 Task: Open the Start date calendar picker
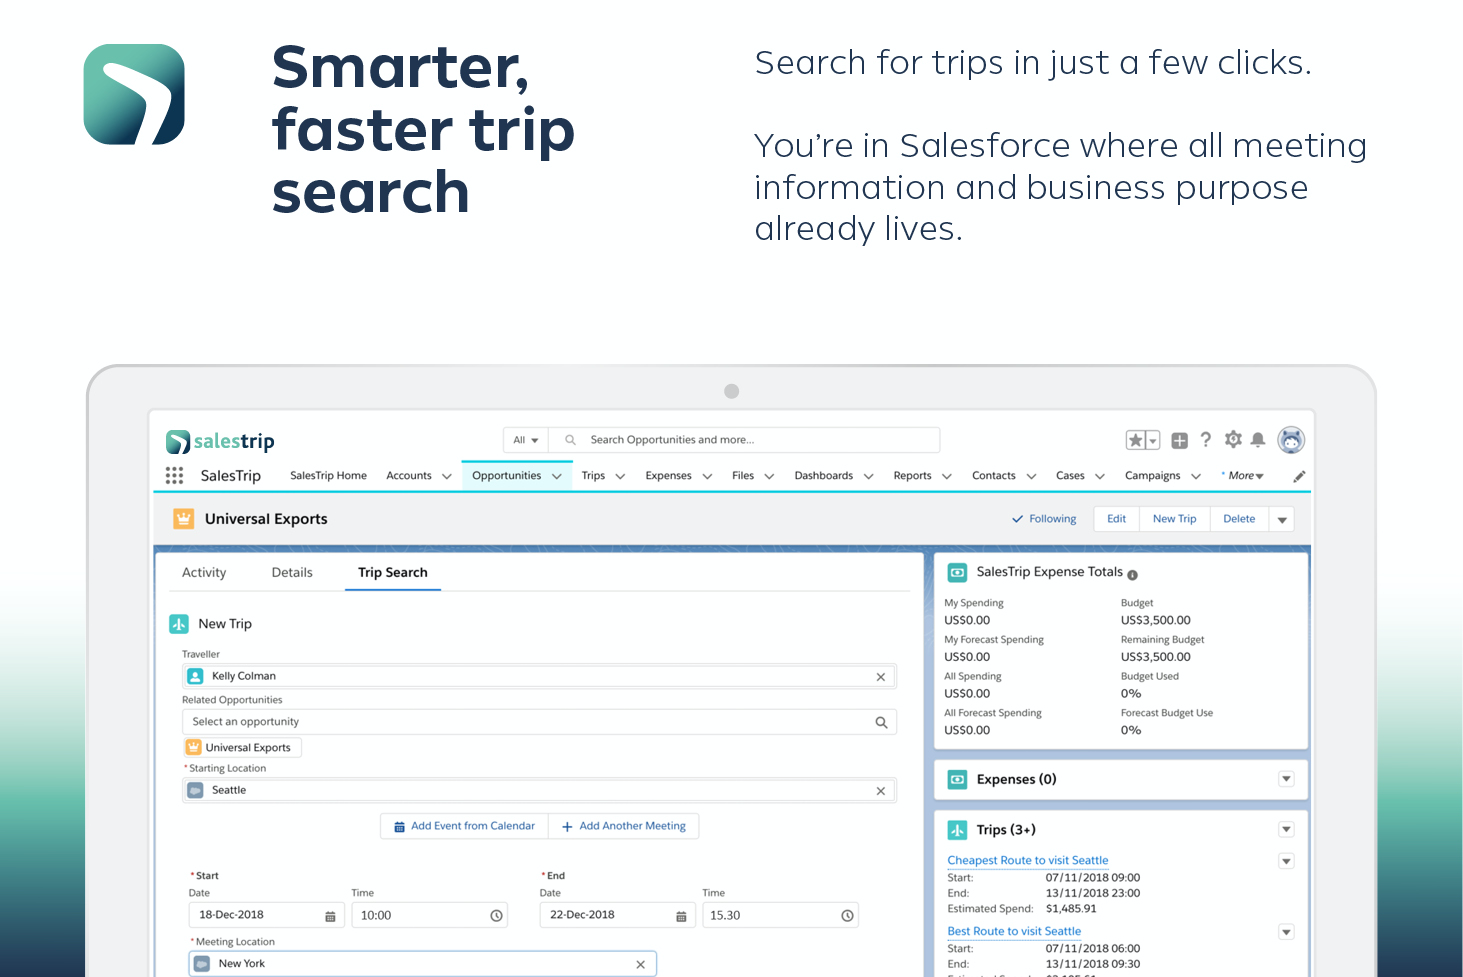coord(330,916)
